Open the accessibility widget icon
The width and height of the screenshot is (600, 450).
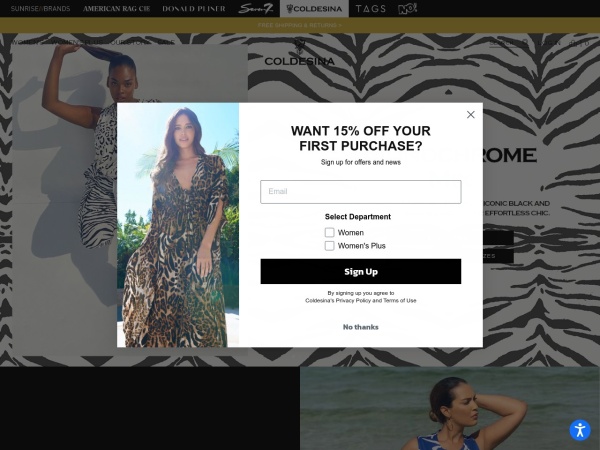tap(580, 430)
